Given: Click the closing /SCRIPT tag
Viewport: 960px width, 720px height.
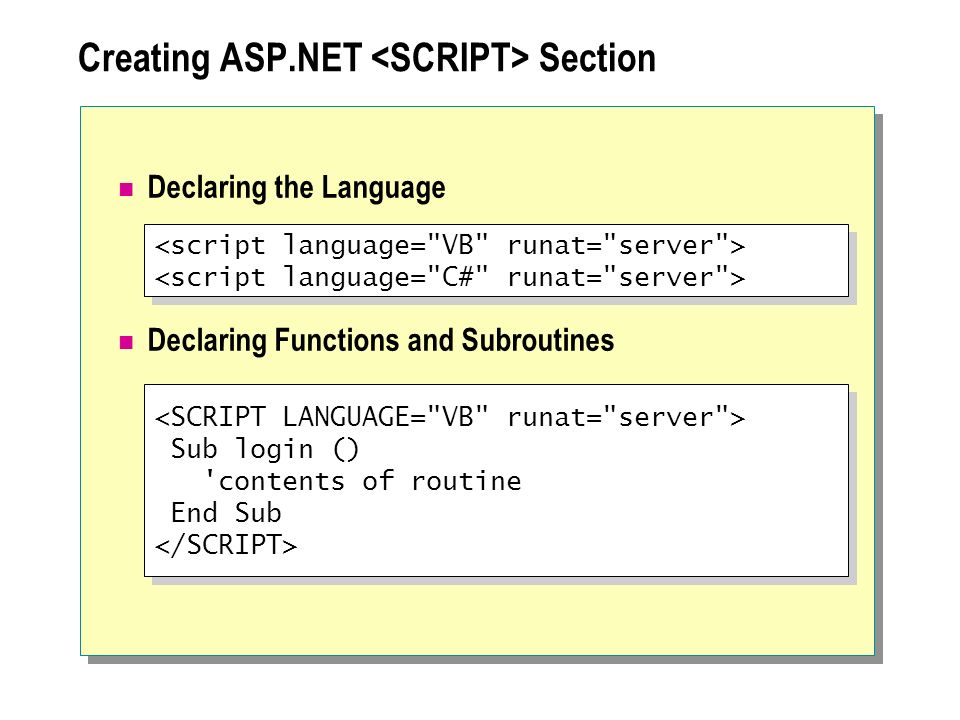Looking at the screenshot, I should [226, 545].
